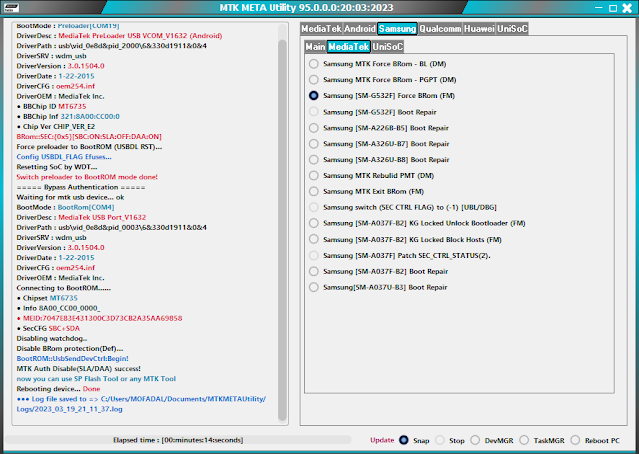Switch to the Samsung tab
This screenshot has width=639, height=454.
tap(397, 29)
